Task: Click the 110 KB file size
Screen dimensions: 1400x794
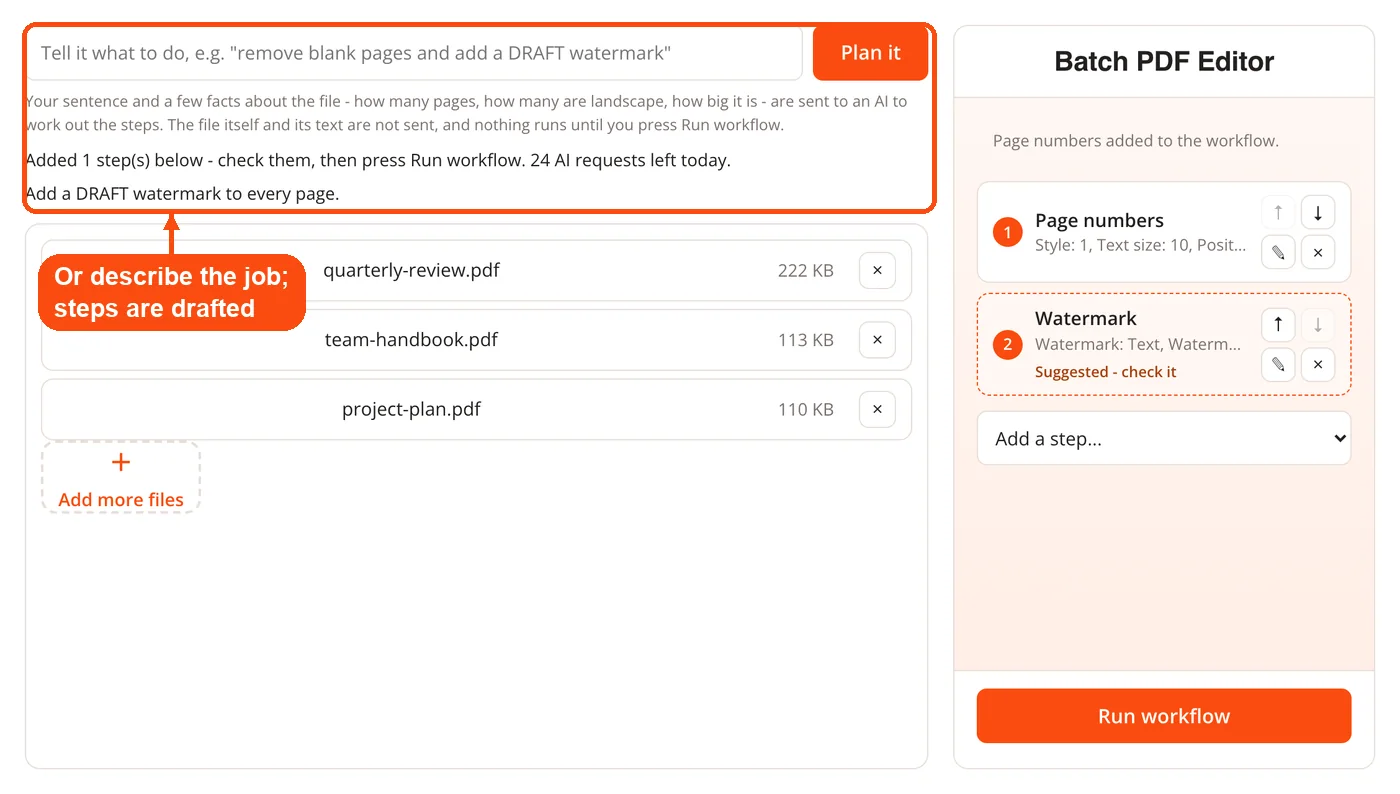Action: click(x=806, y=409)
